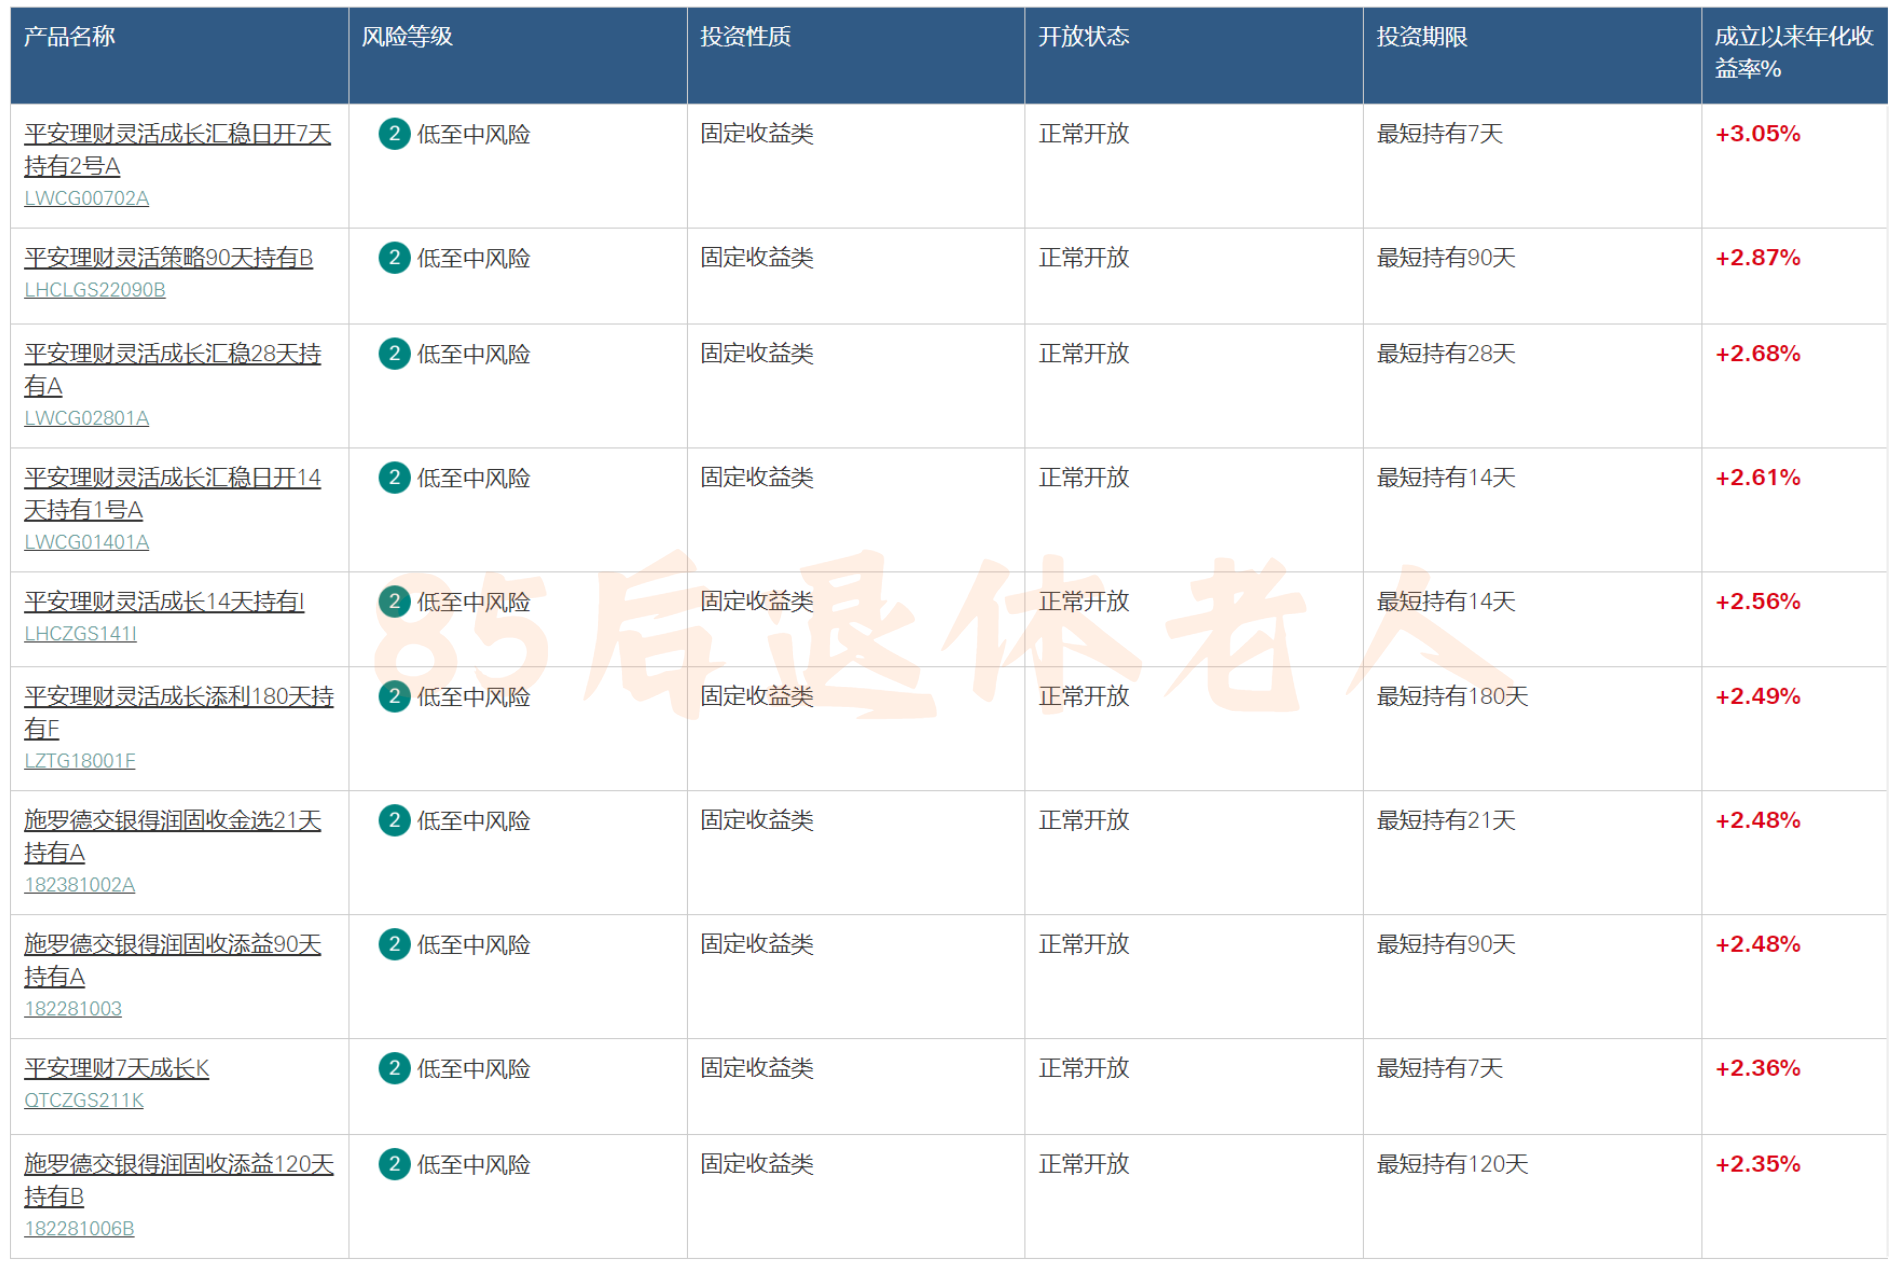This screenshot has width=1896, height=1266.
Task: Click risk level 2 badge for 182381002A row
Action: [x=394, y=821]
